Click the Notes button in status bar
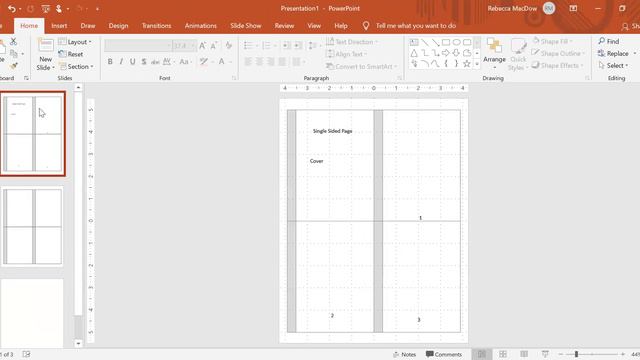The width and height of the screenshot is (640, 360). click(404, 354)
